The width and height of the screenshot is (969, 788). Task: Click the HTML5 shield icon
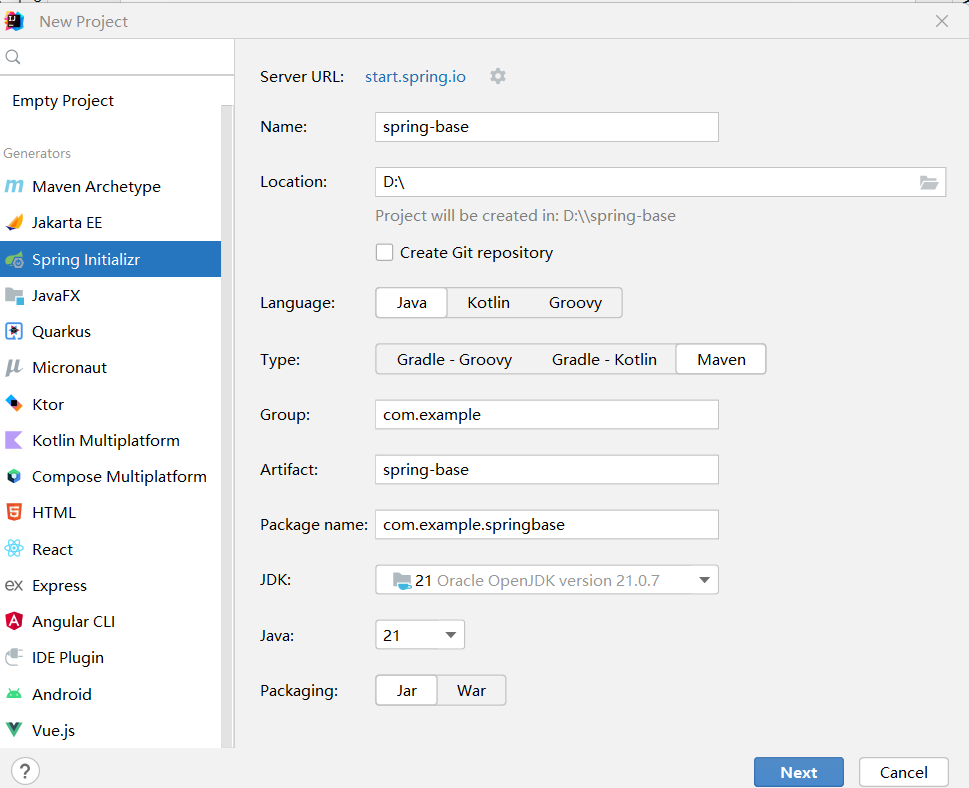coord(14,512)
